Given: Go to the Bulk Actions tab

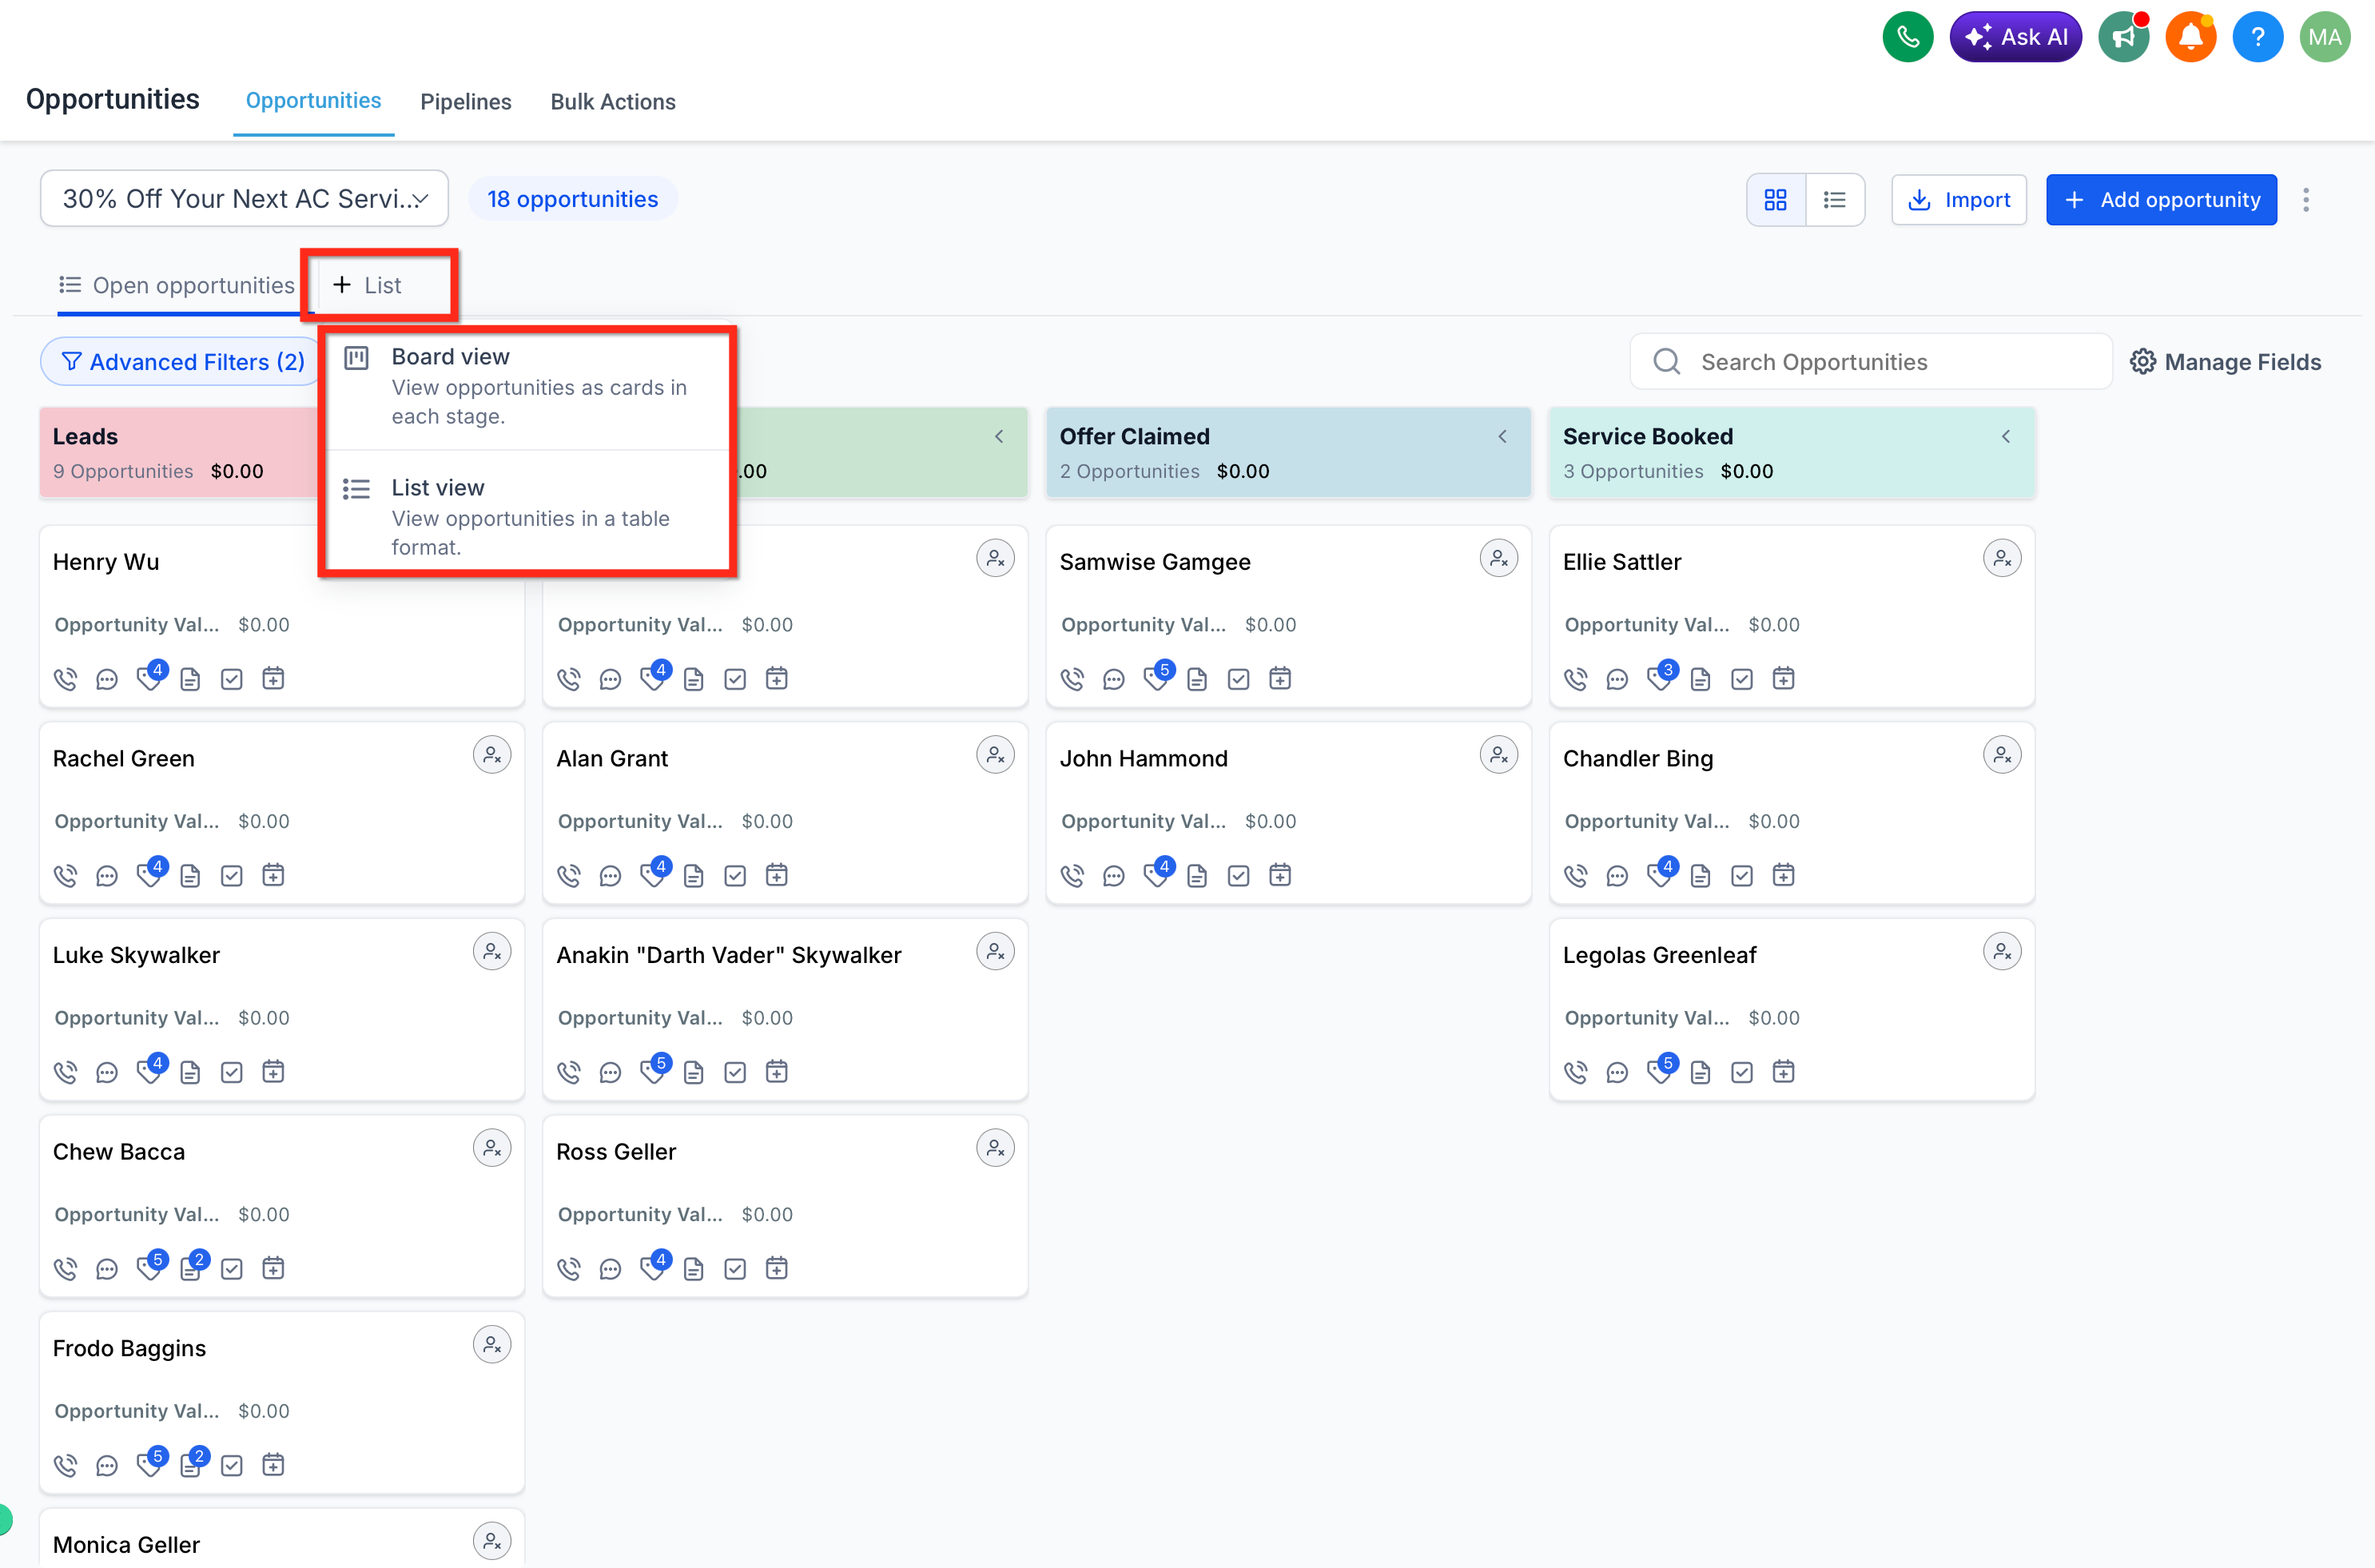Looking at the screenshot, I should point(613,102).
